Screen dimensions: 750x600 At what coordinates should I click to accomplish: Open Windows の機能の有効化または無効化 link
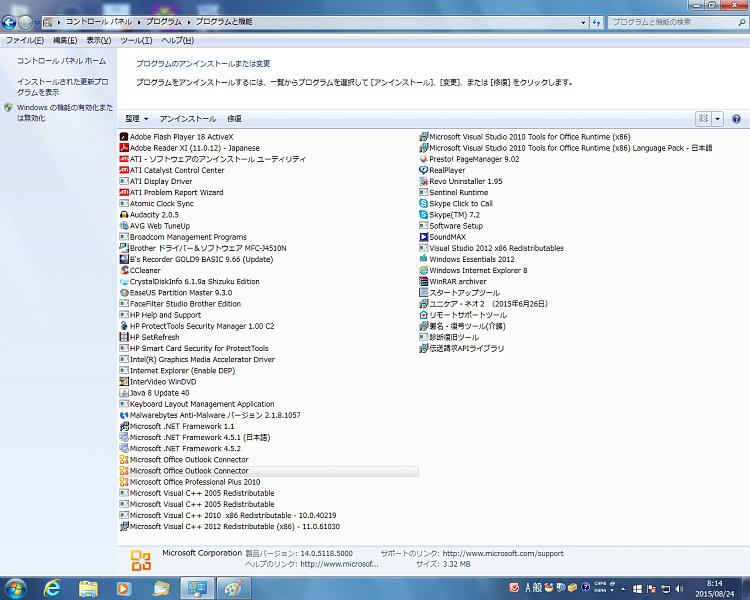[x=65, y=112]
